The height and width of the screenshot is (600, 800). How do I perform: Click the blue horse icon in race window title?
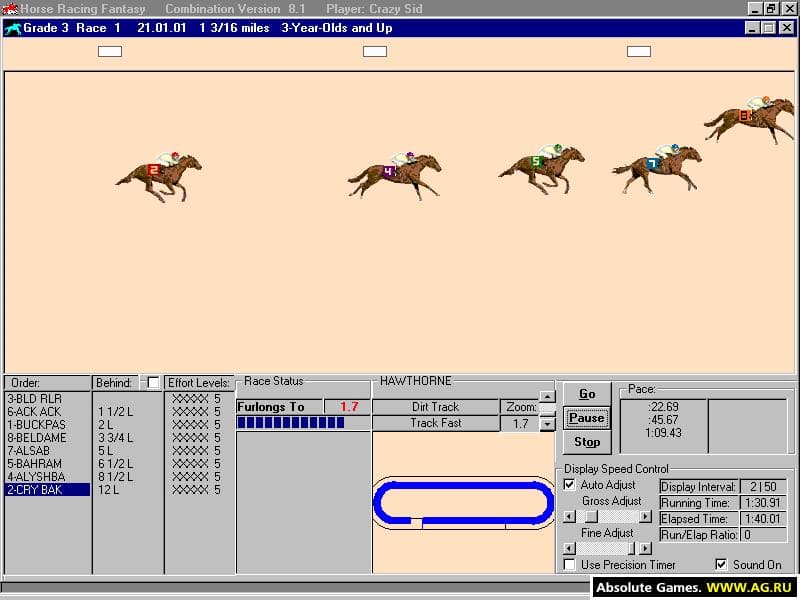[x=13, y=28]
